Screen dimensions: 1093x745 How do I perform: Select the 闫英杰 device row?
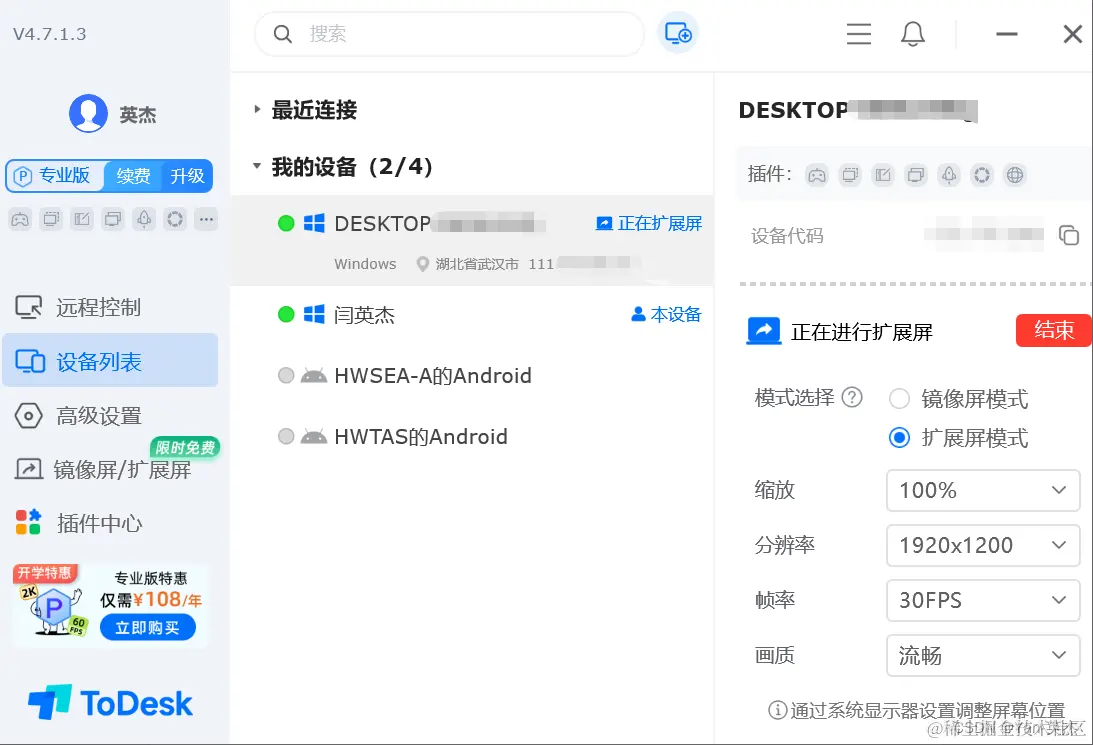(x=472, y=315)
